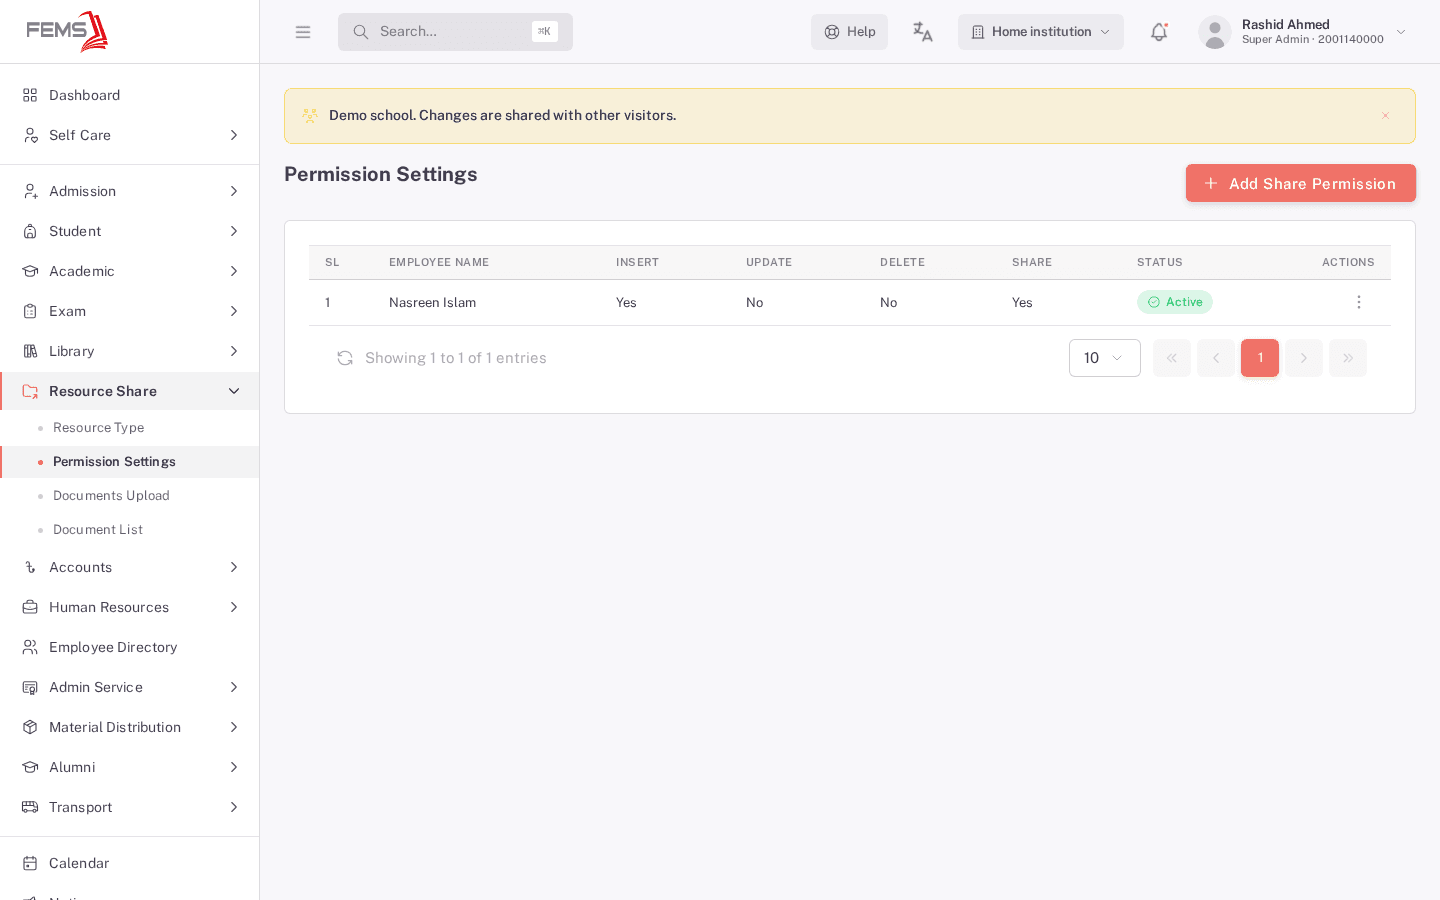Click the Library books icon
The width and height of the screenshot is (1440, 900).
[30, 351]
